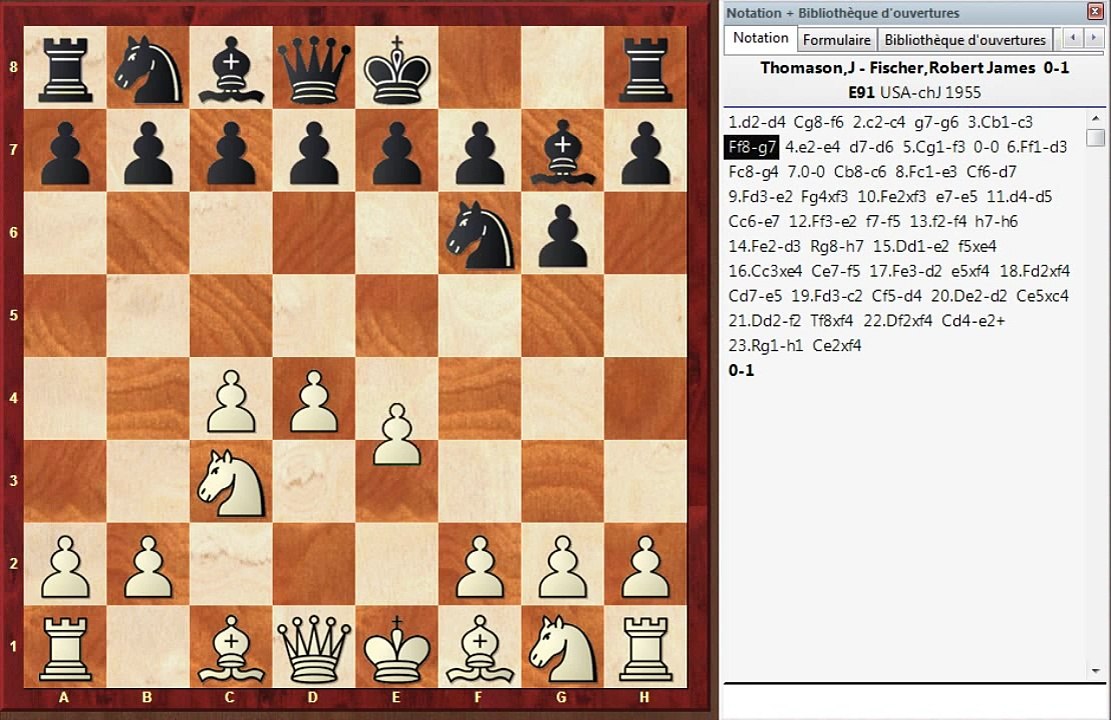1111x720 pixels.
Task: Click the notation scrollbar thumb
Action: pyautogui.click(x=1095, y=137)
